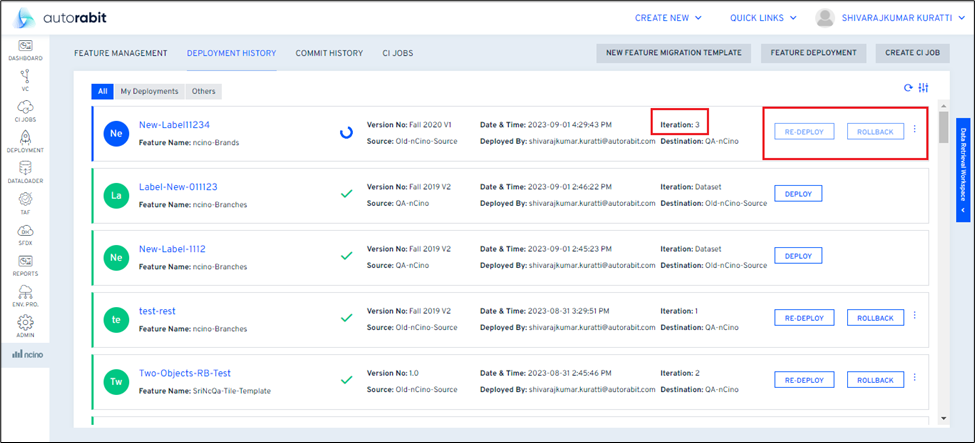Screen dimensions: 975x443
Task: Open the SFDX sidebar icon
Action: [x=25, y=233]
